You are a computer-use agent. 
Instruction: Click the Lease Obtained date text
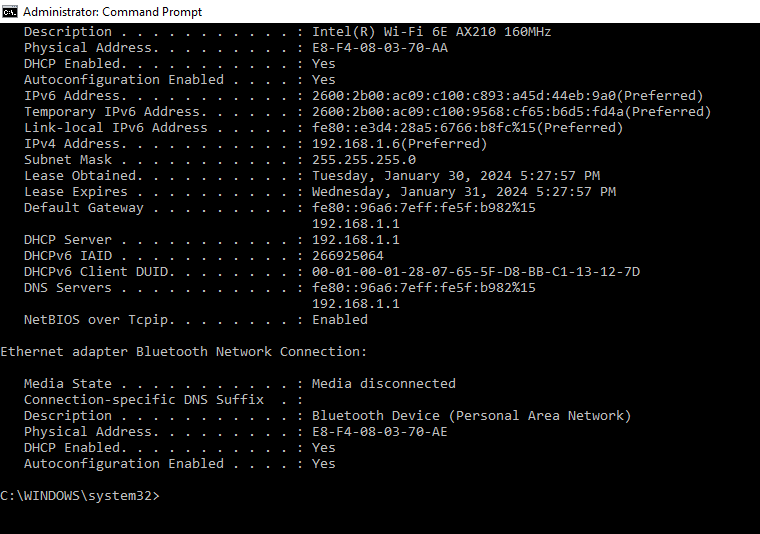[x=456, y=175]
